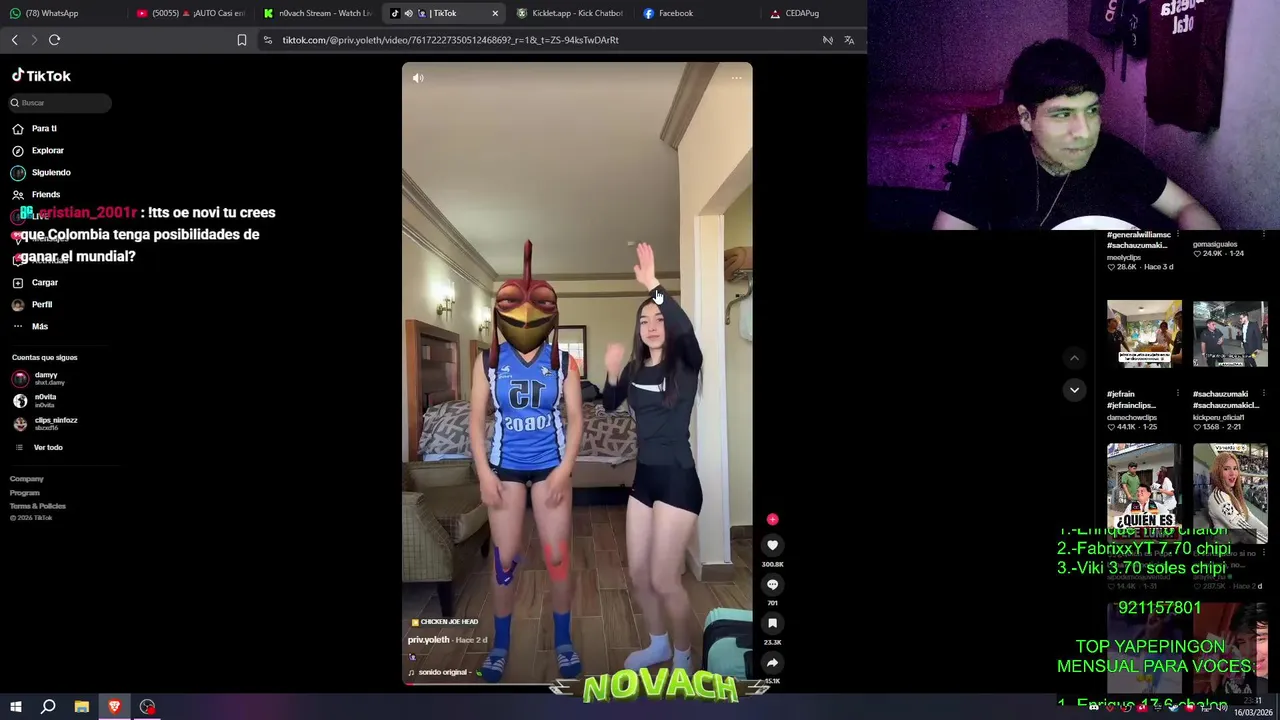Switch to the YouTube '¡AUTO Casi' tab
The height and width of the screenshot is (720, 1280).
(x=190, y=13)
